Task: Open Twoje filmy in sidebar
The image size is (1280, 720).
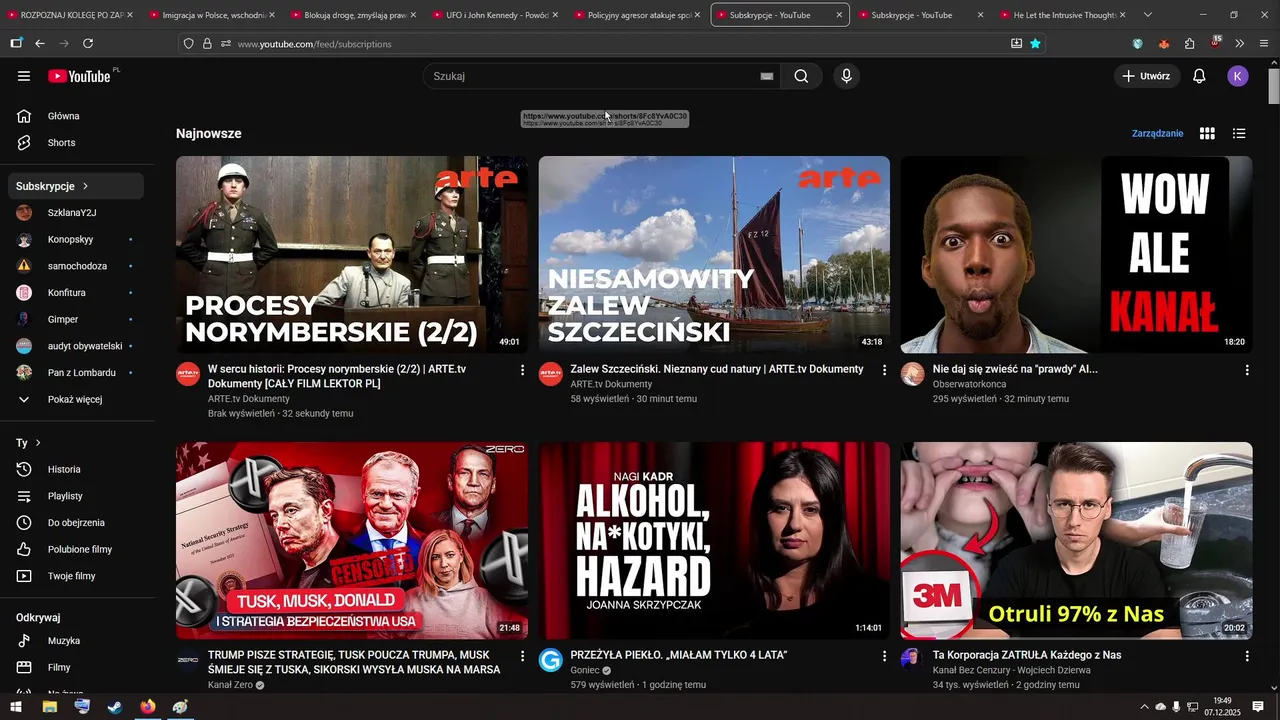Action: click(76, 576)
